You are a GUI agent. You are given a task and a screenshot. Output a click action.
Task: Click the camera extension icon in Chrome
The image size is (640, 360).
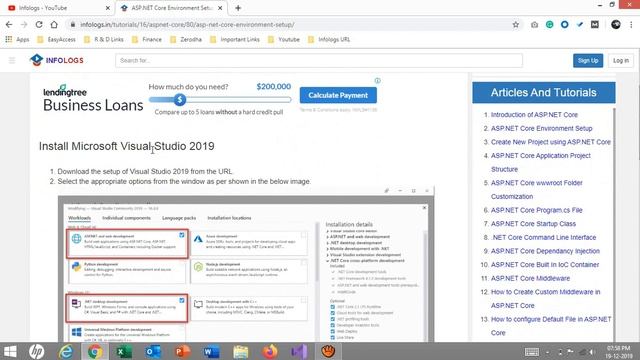[x=534, y=24]
